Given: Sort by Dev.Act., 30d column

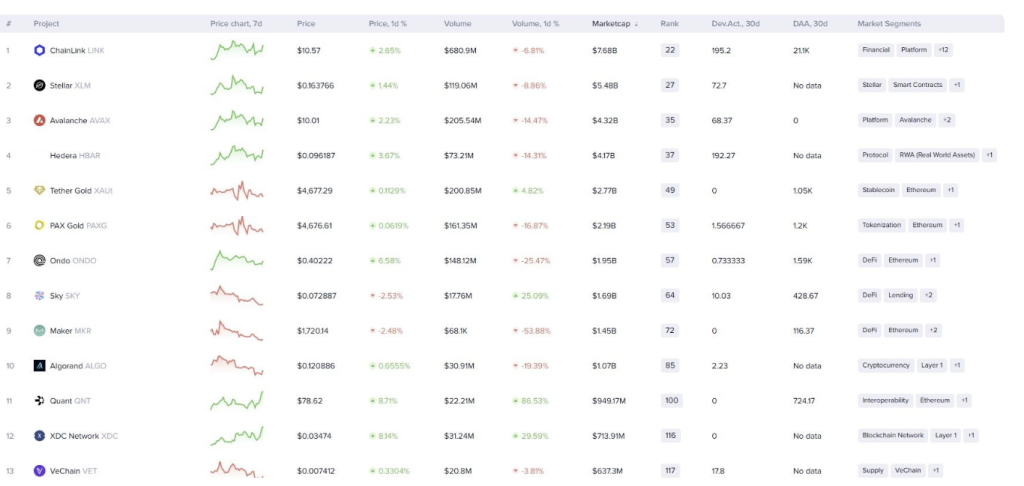Looking at the screenshot, I should (x=735, y=24).
